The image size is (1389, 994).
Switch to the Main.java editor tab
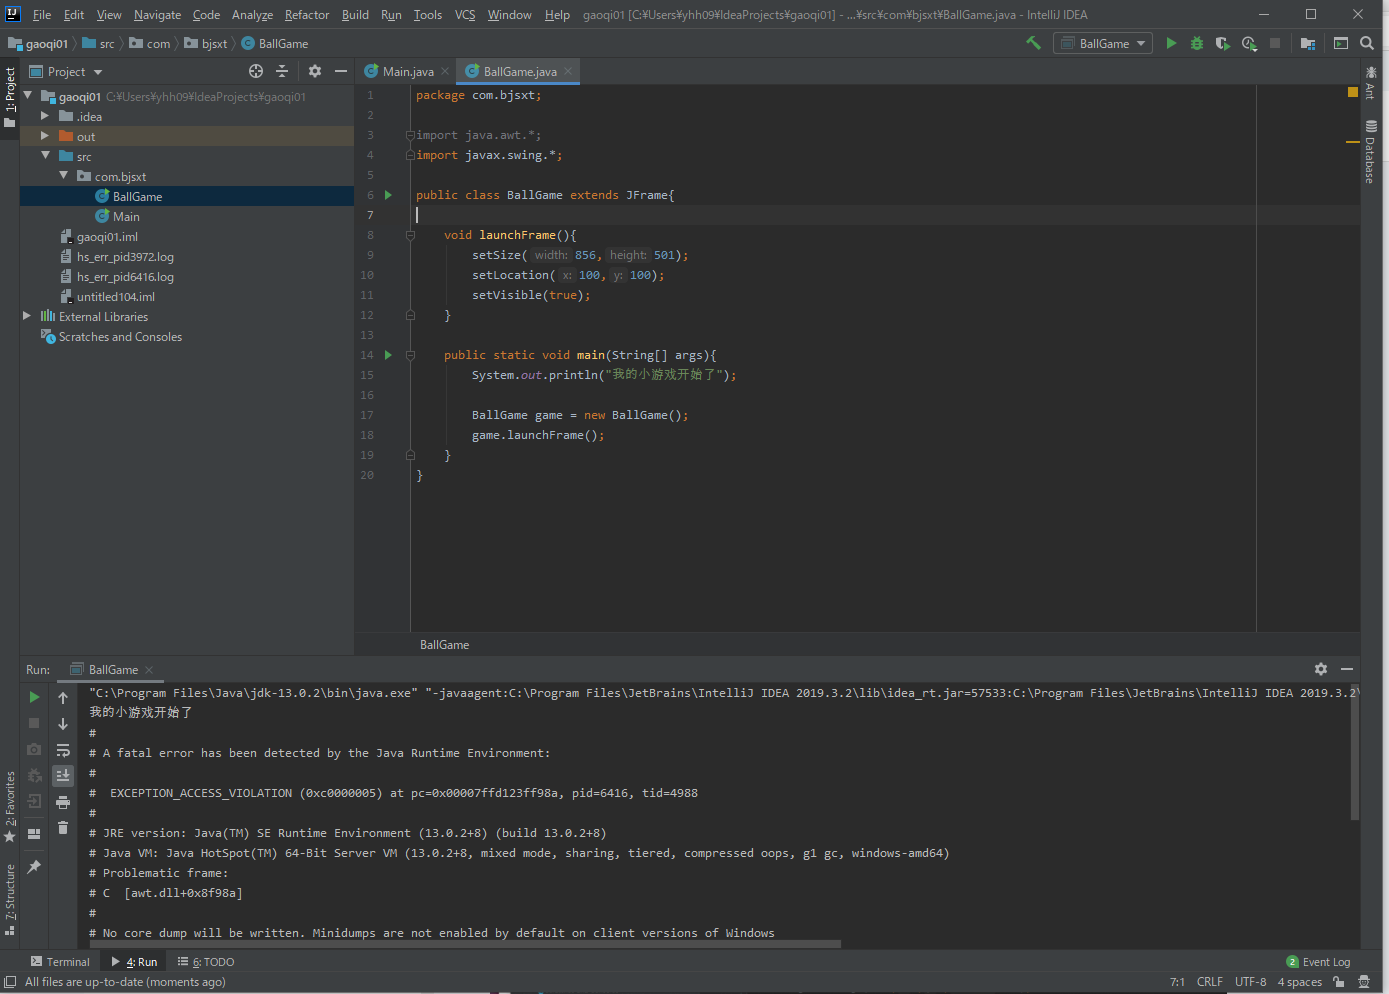[x=408, y=72]
